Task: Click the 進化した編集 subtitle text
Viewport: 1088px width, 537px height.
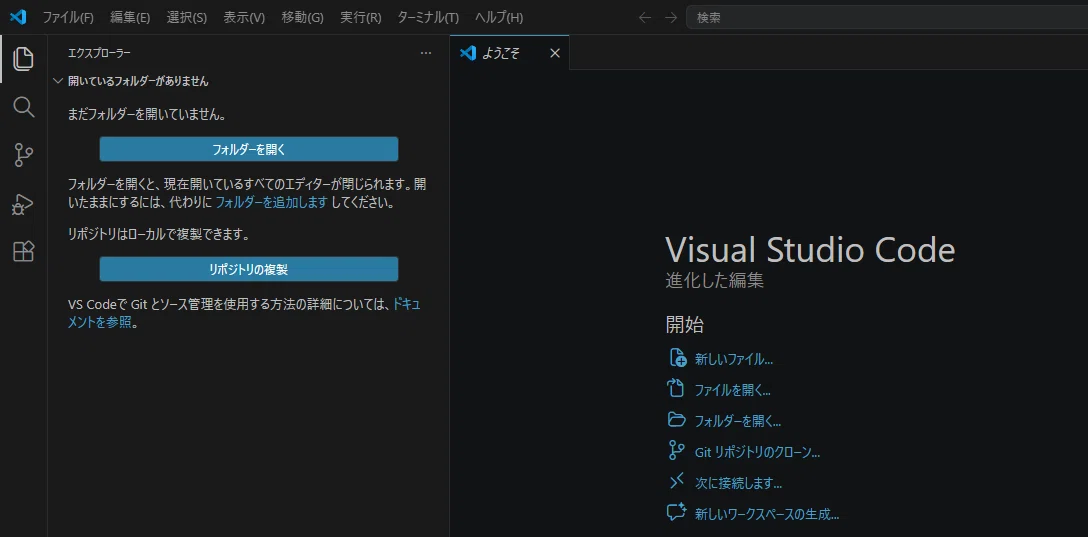Action: 715,280
